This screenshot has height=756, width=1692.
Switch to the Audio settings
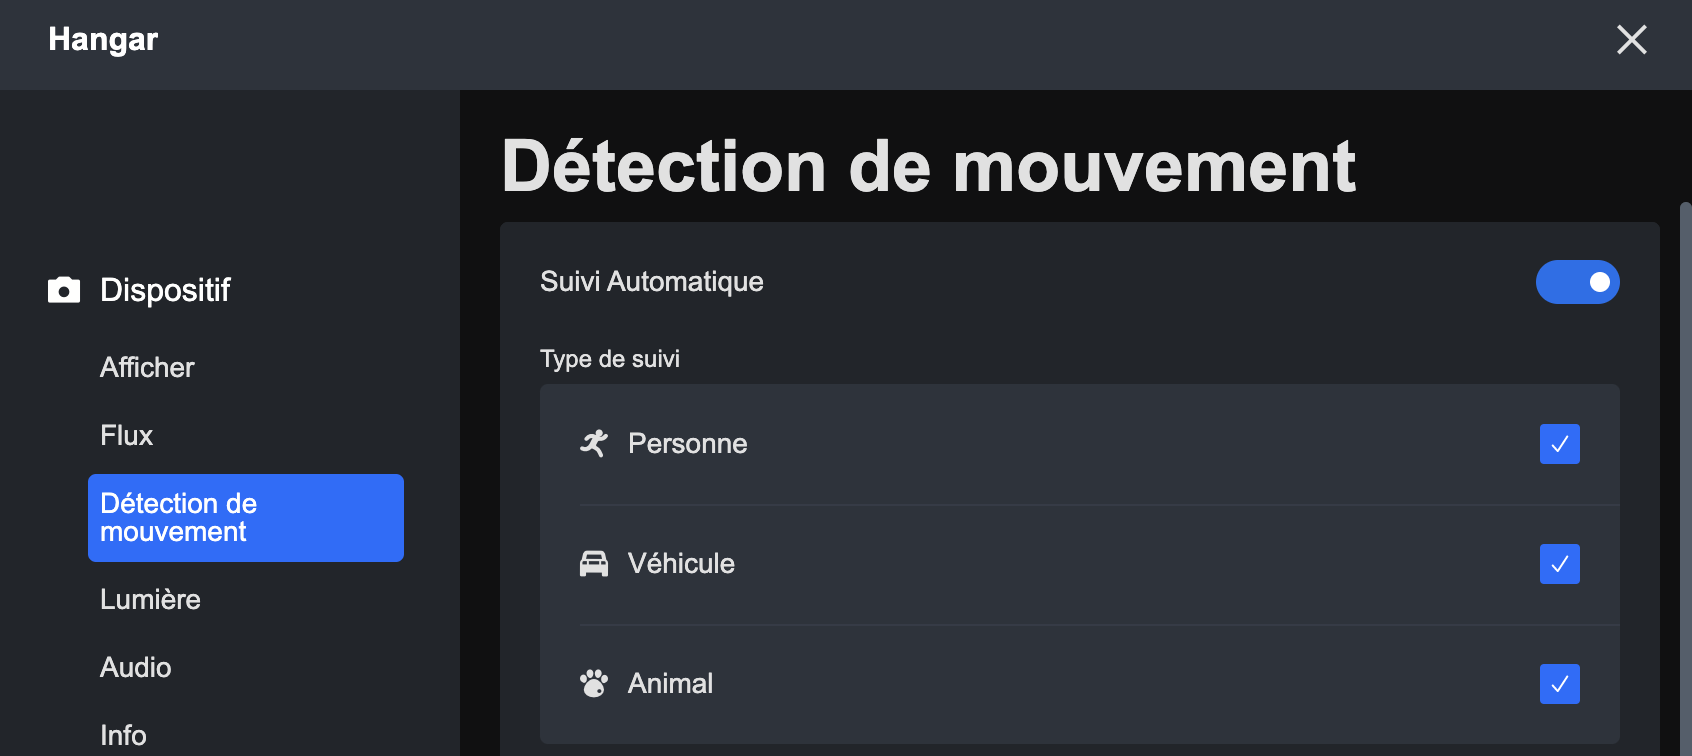pyautogui.click(x=136, y=668)
